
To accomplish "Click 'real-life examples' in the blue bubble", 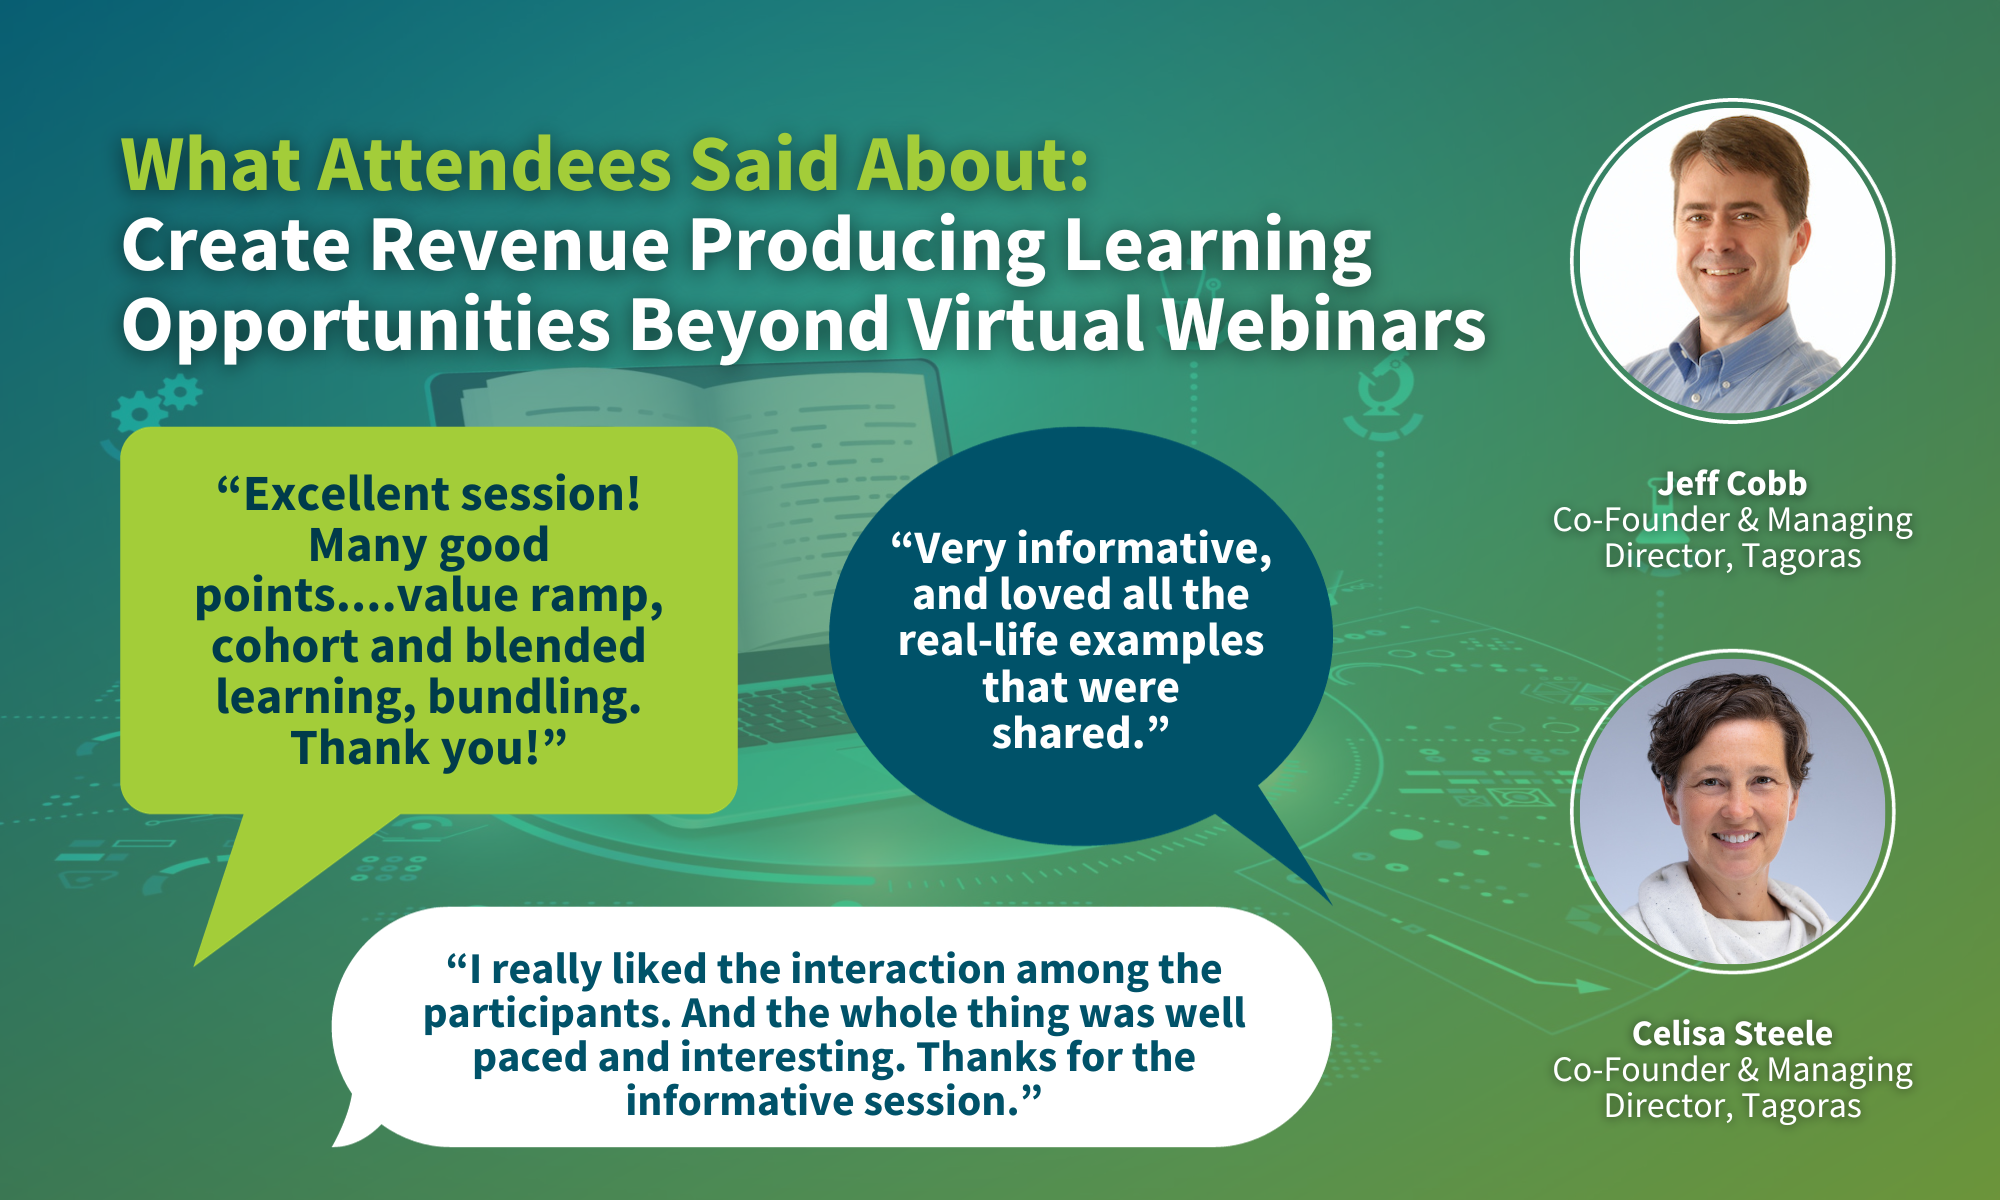I will [x=1080, y=641].
